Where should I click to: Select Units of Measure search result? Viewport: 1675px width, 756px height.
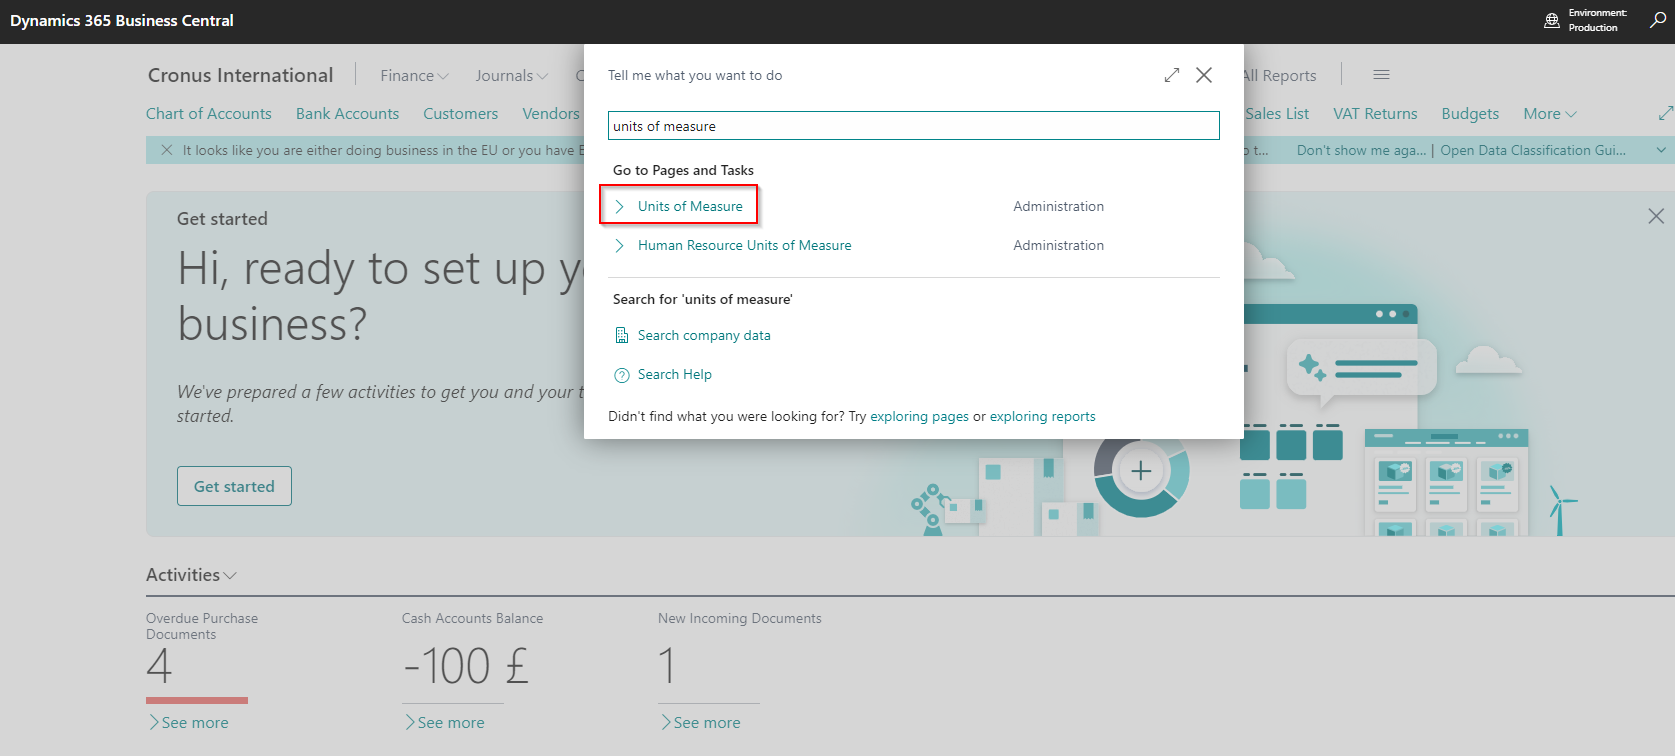(690, 206)
